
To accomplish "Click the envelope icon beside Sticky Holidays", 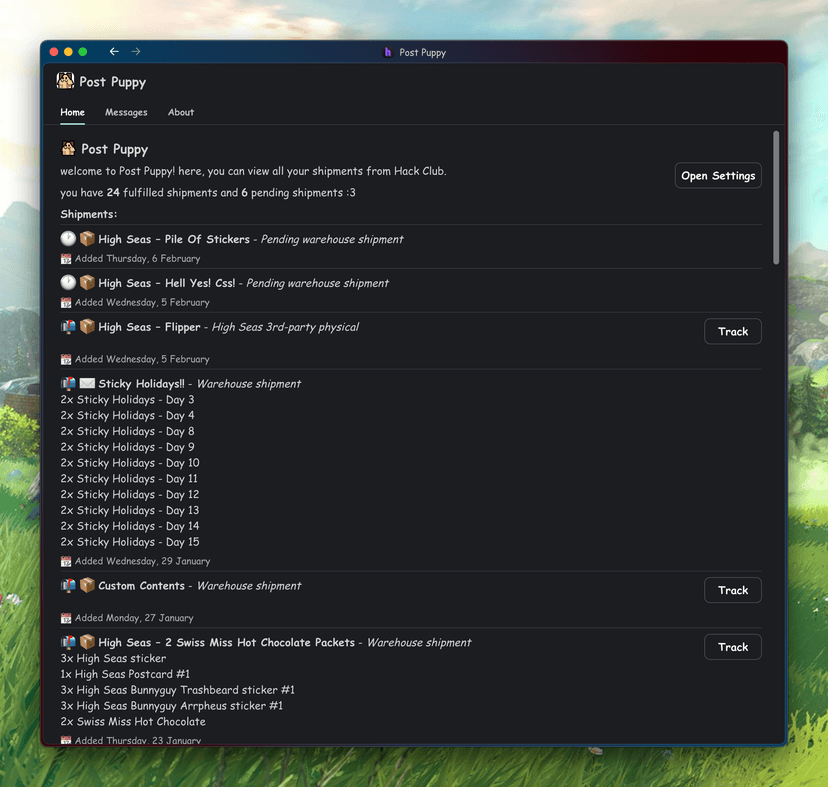I will pyautogui.click(x=87, y=384).
